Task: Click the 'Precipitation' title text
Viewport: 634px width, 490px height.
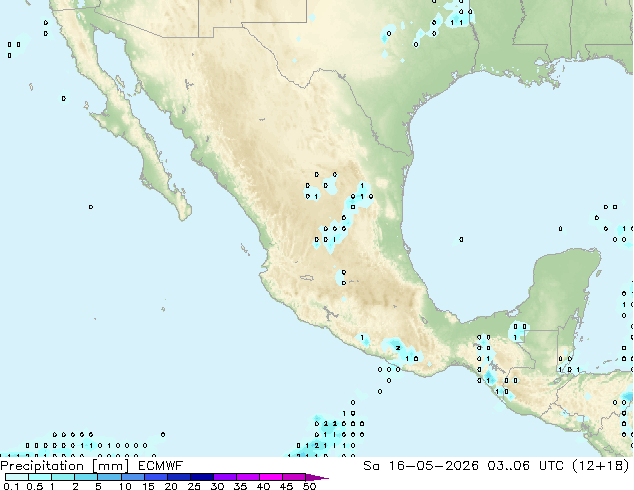Action: pos(42,466)
